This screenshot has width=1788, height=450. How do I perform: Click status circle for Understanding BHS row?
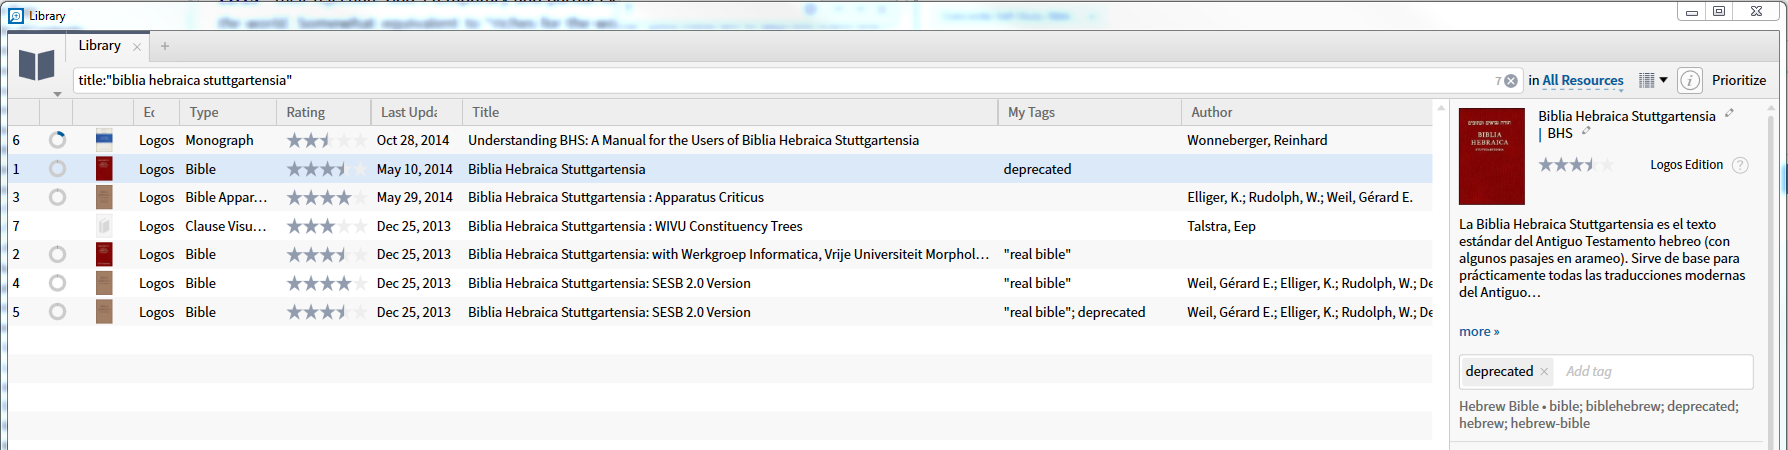57,140
